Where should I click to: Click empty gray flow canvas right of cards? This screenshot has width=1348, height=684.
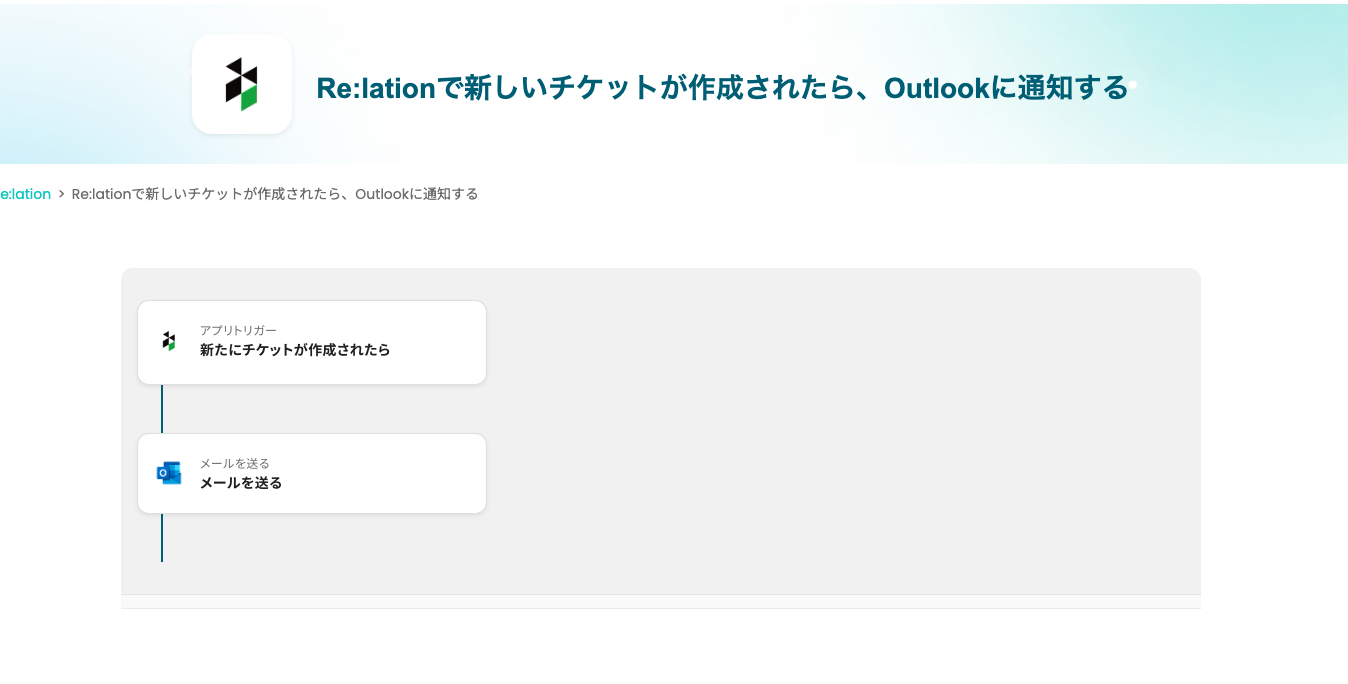pos(840,430)
